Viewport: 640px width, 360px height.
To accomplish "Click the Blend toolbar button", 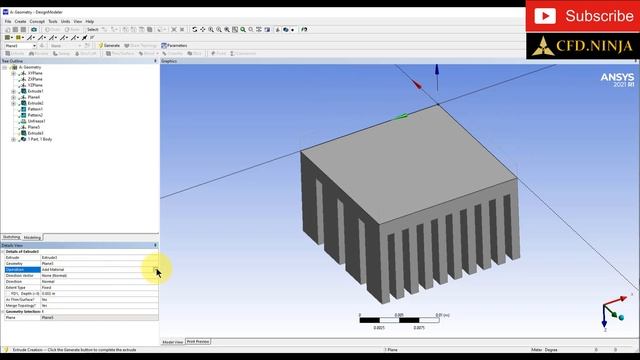I will pos(148,53).
